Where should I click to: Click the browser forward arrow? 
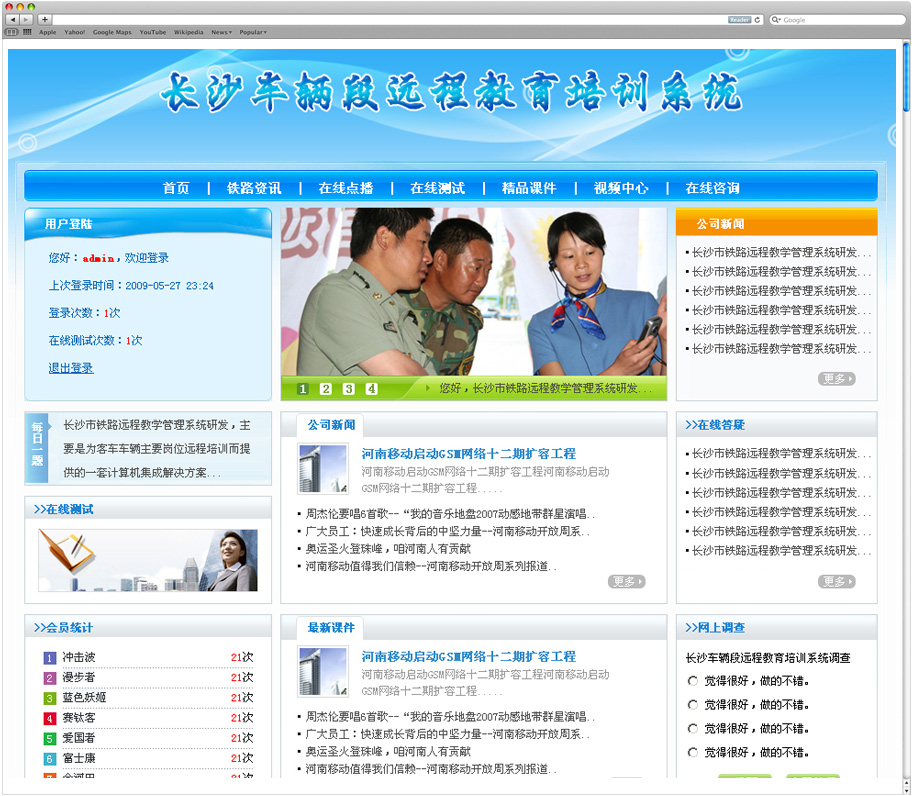click(26, 20)
